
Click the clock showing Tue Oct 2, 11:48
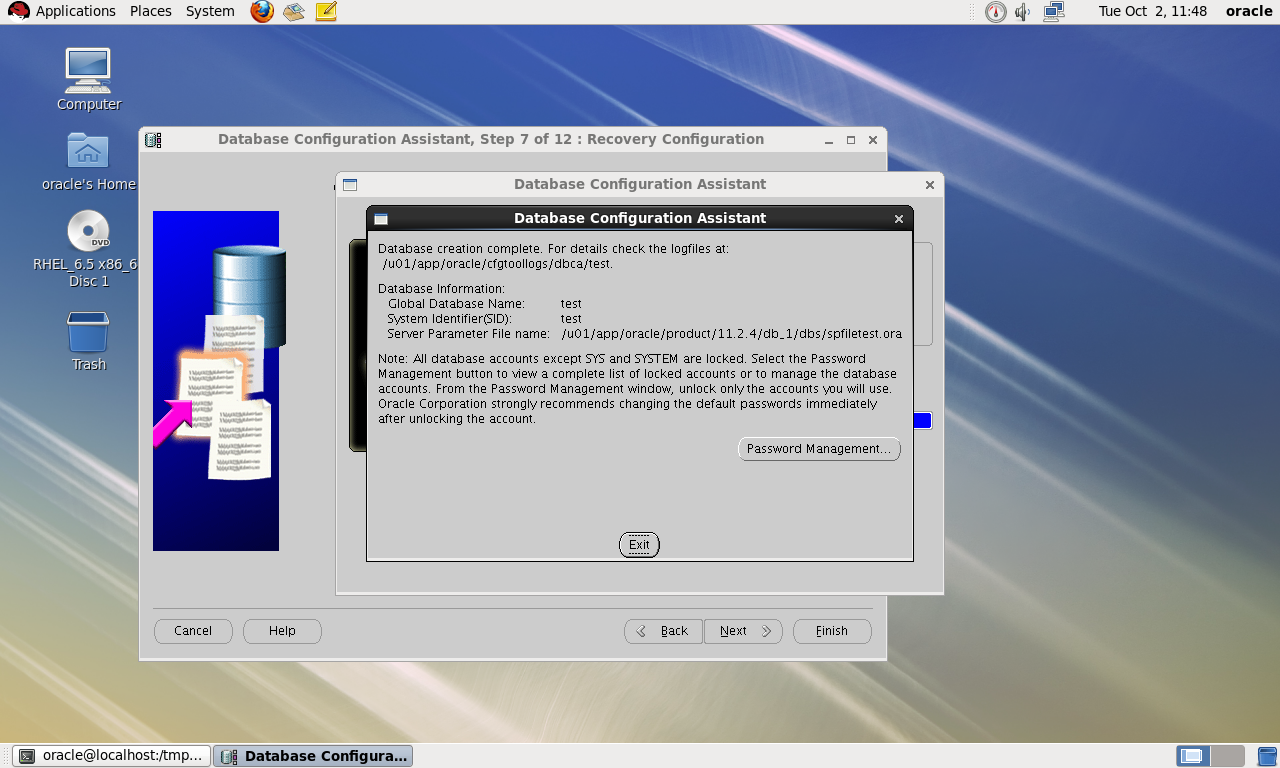(x=1152, y=11)
